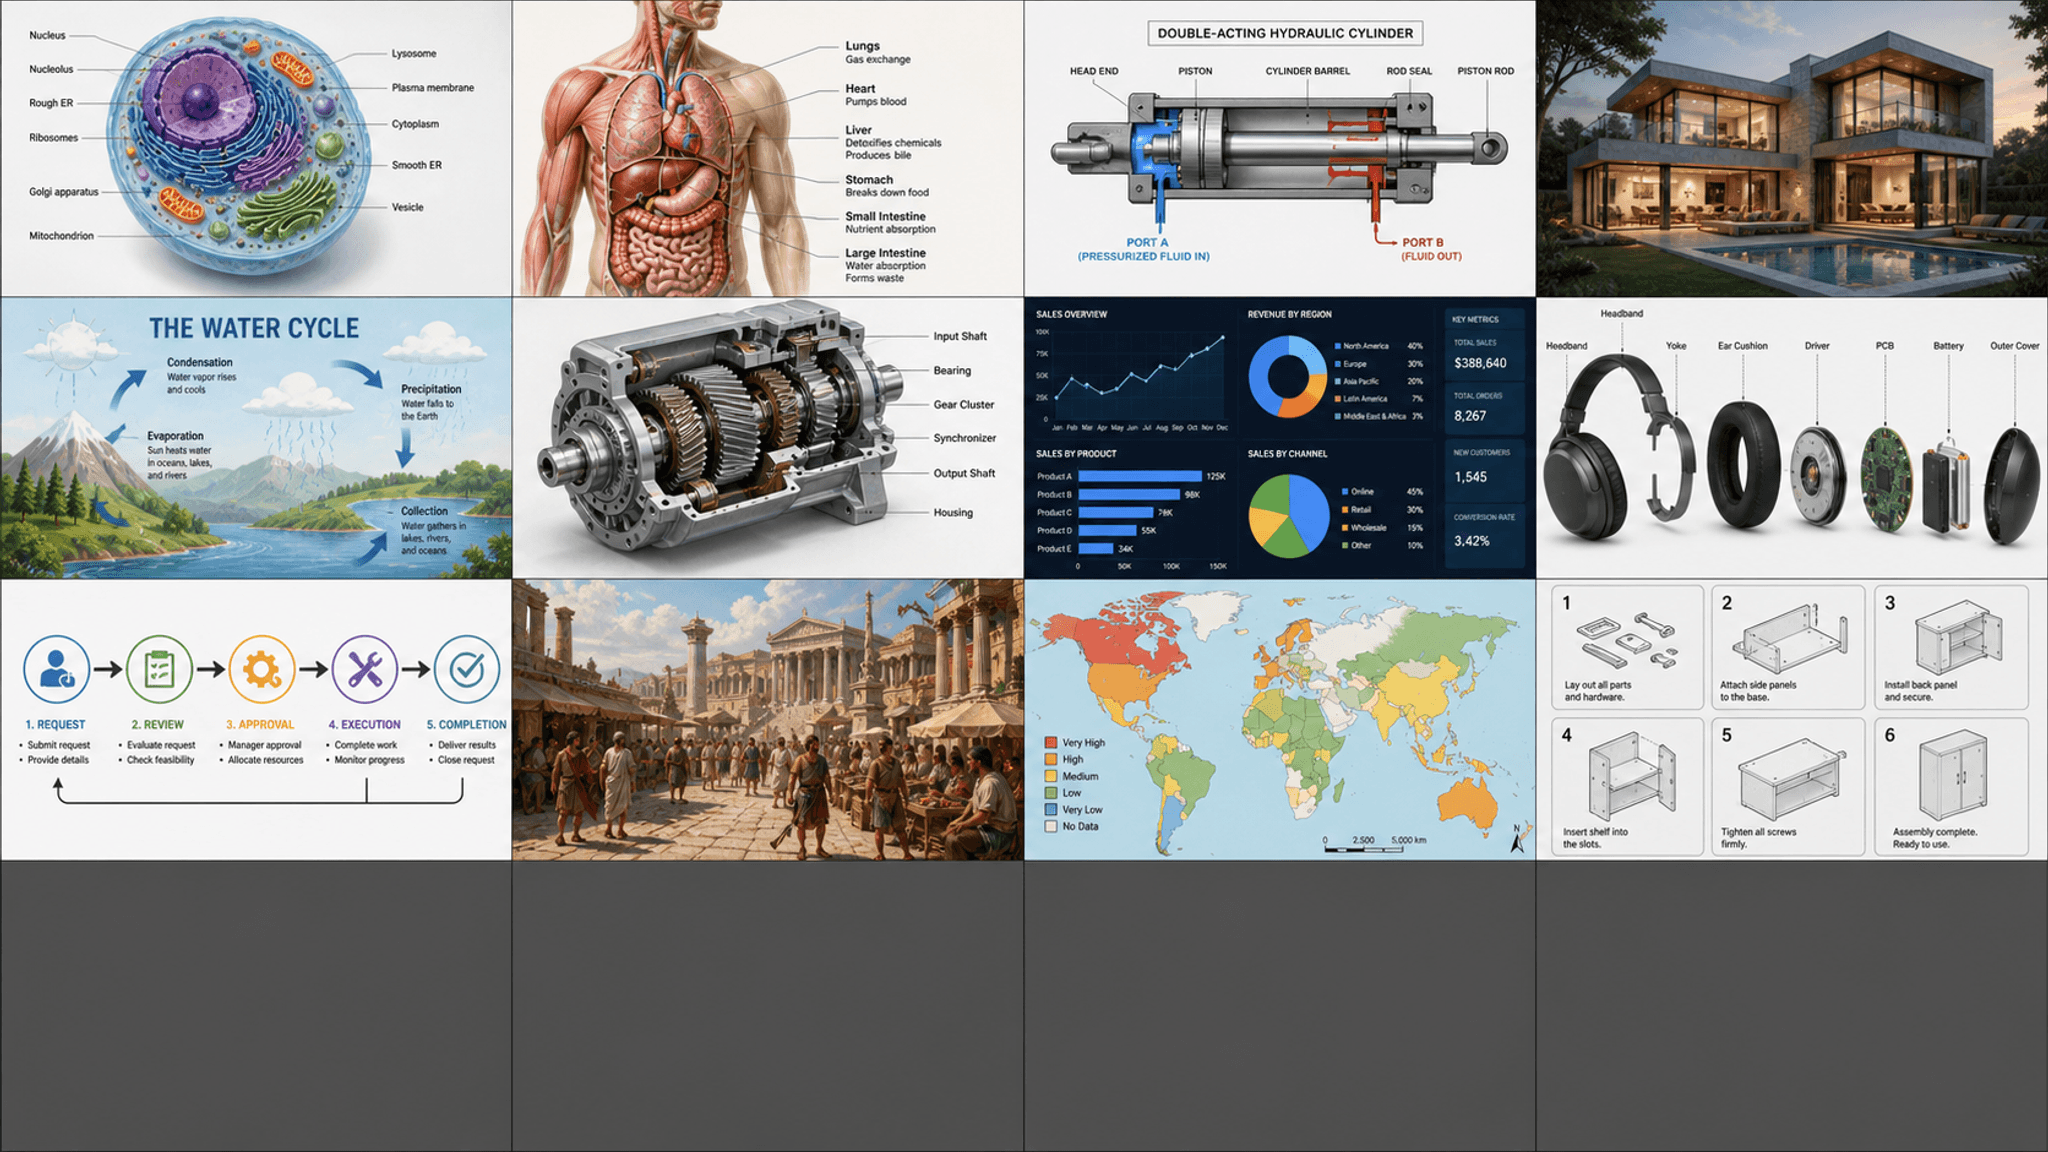The image size is (2048, 1152).
Task: Click the yellow Medium legend swatch
Action: tap(1051, 776)
